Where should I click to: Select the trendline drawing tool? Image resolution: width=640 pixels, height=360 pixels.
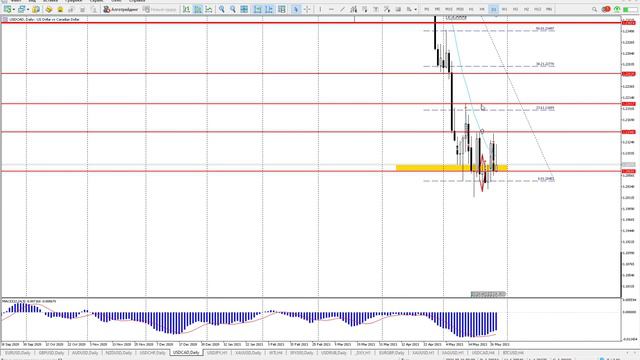coord(342,9)
